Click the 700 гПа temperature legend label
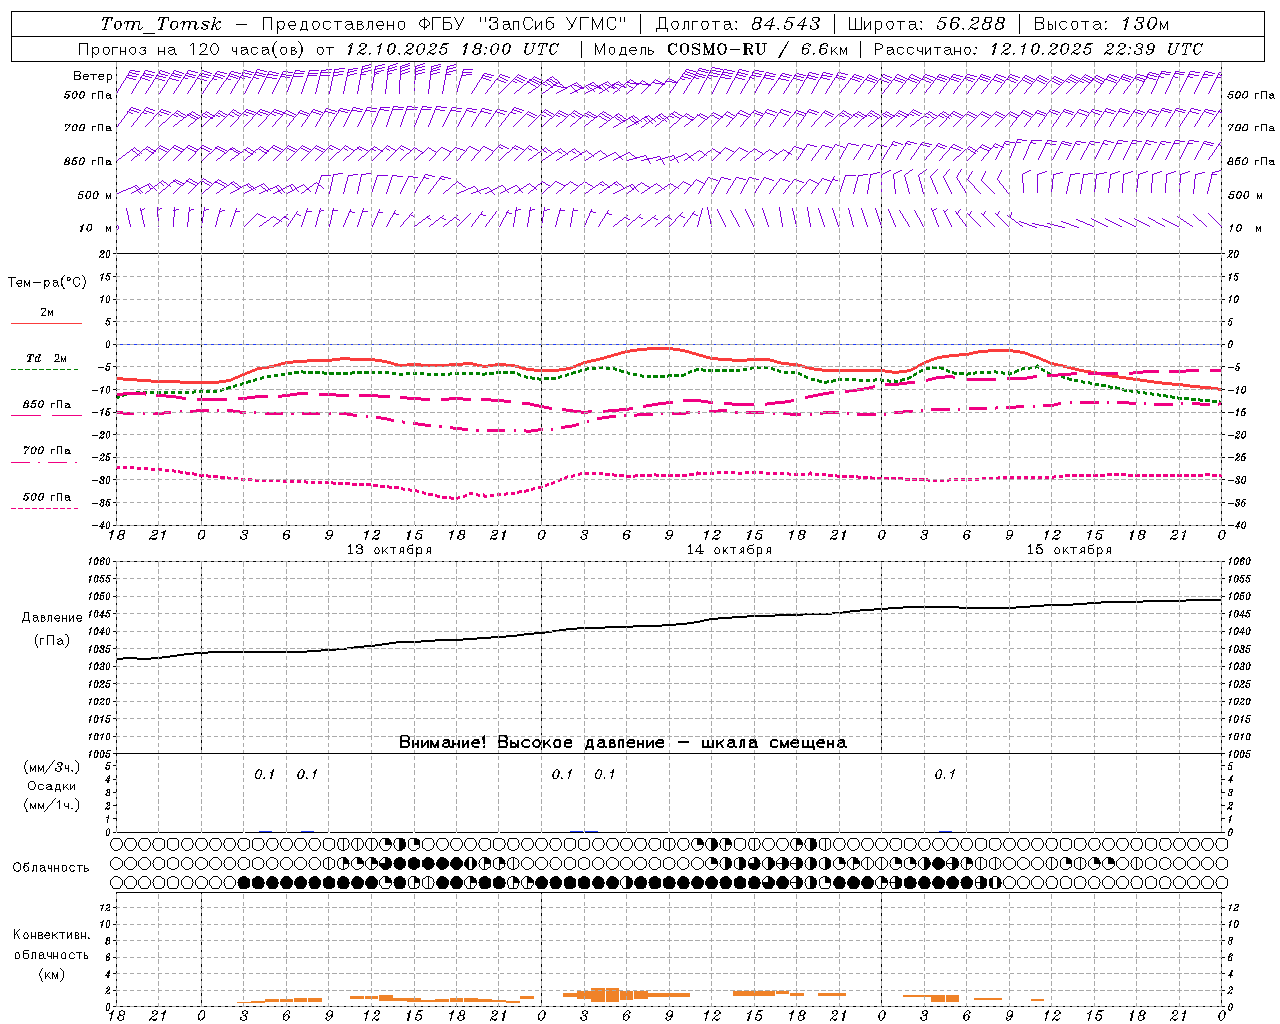This screenshot has width=1280, height=1024. click(x=46, y=450)
